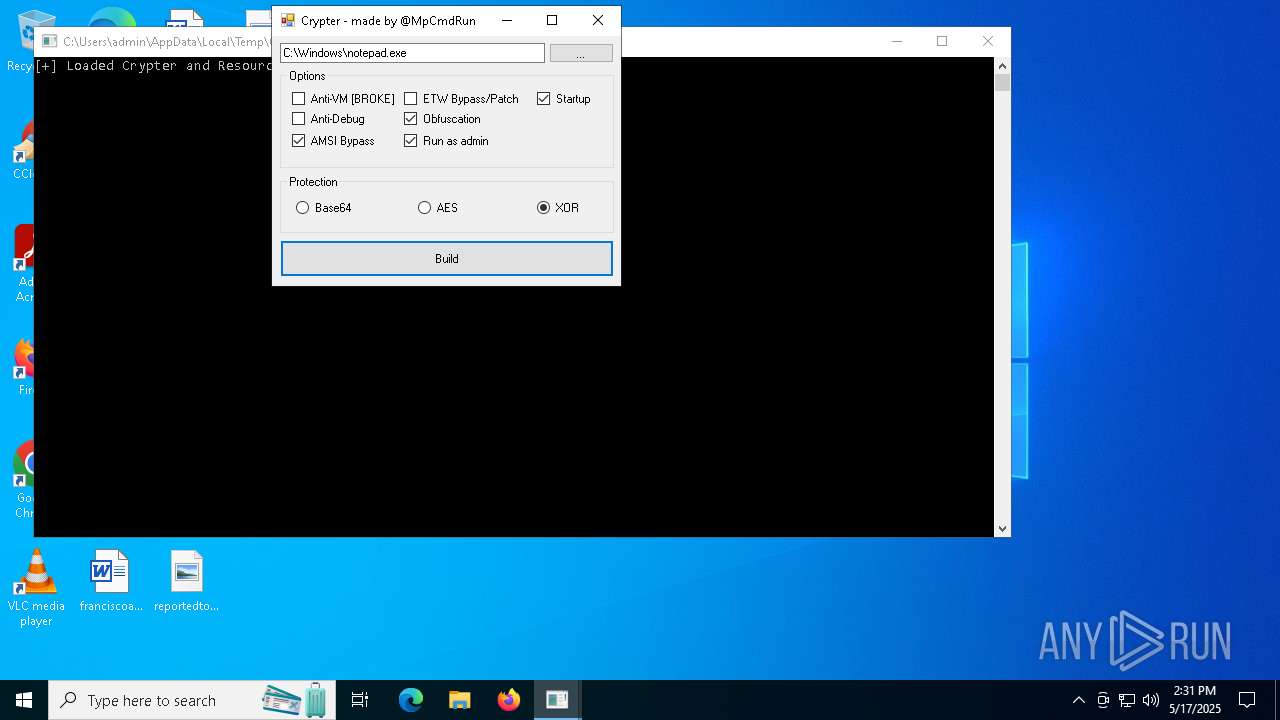
Task: Minimize the console window
Action: click(x=896, y=41)
